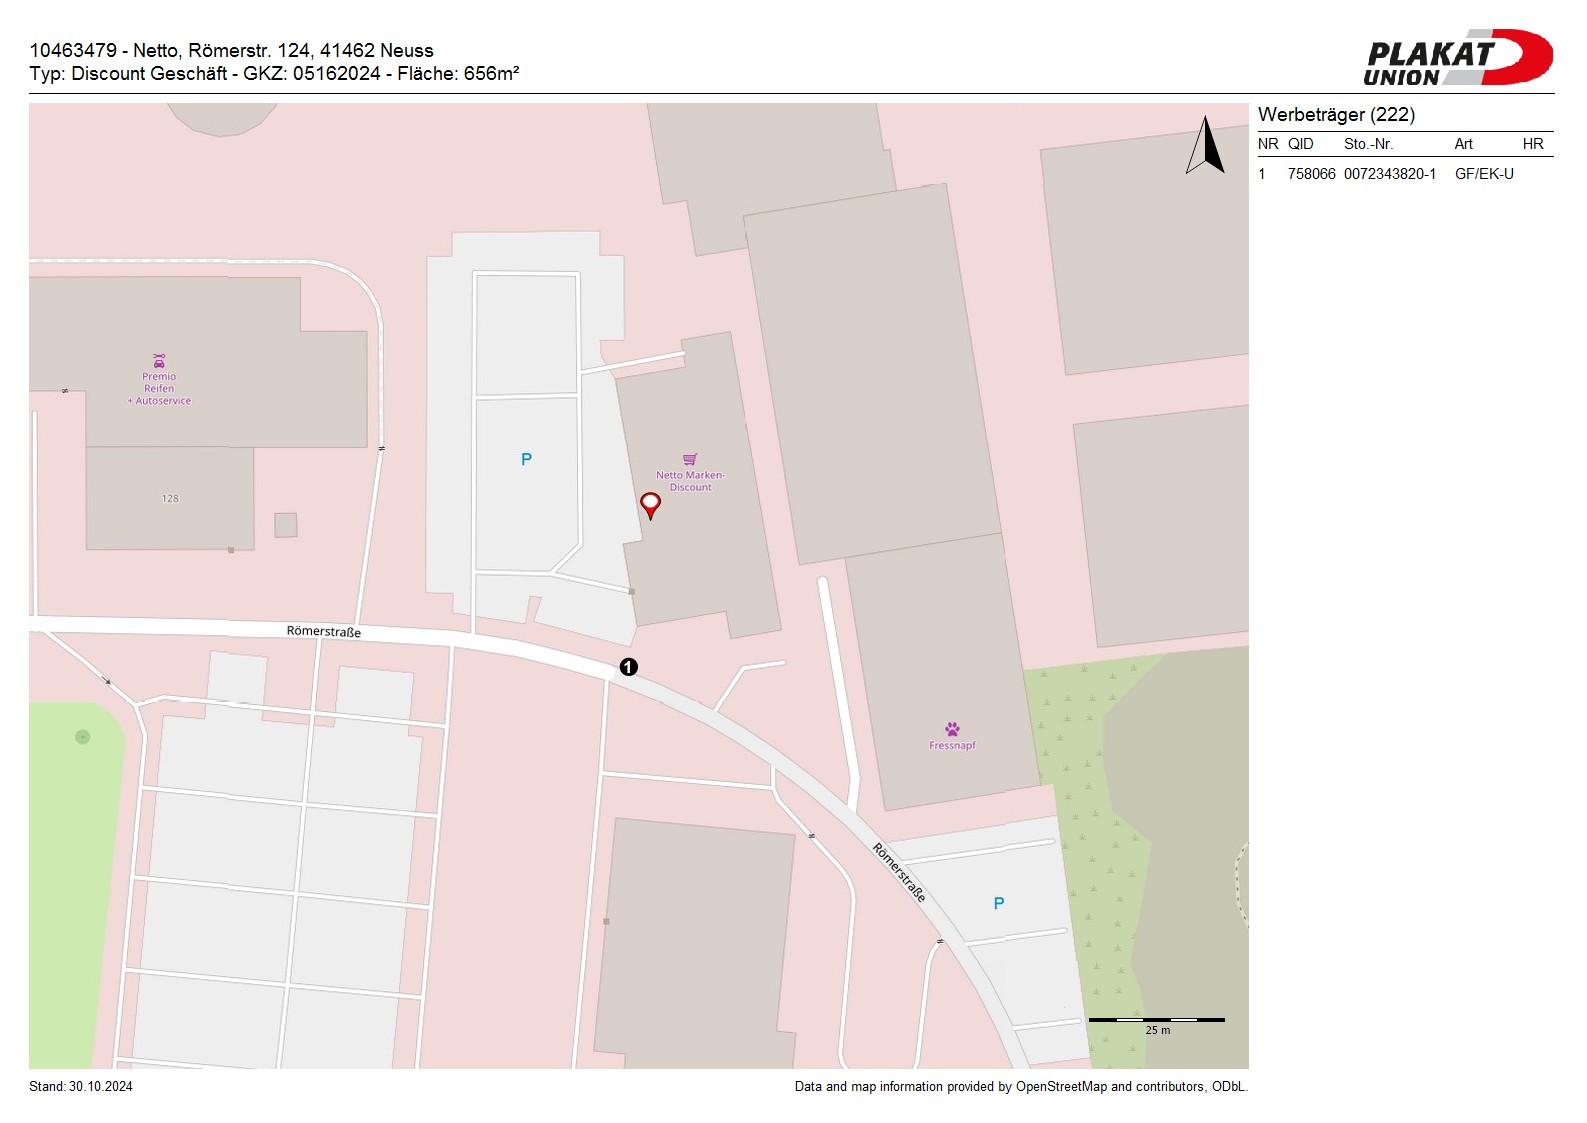Viewport: 1587px width, 1123px height.
Task: Click the north arrow compass symbol
Action: (1206, 146)
